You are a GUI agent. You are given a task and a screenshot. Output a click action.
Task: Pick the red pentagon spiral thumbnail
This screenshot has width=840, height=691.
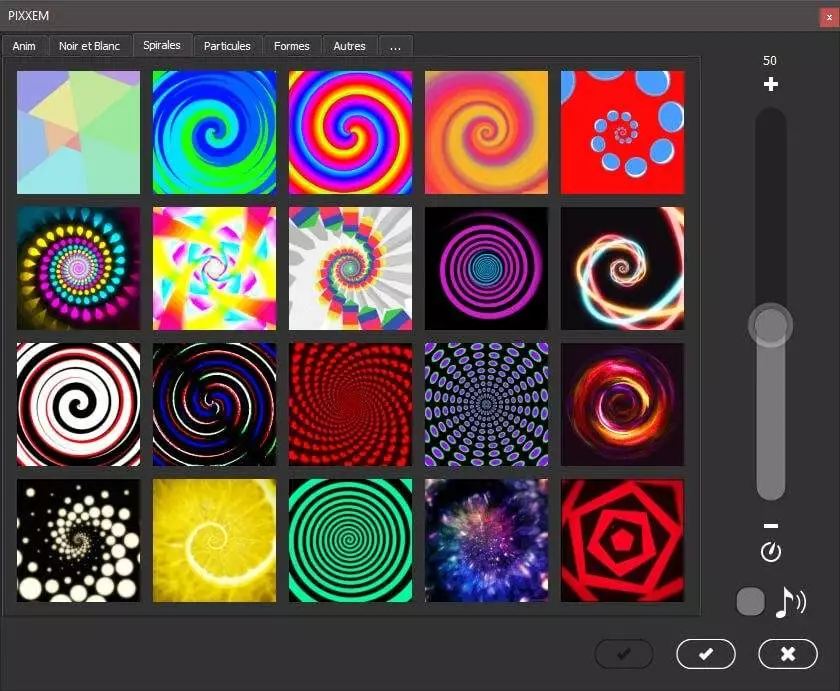pyautogui.click(x=622, y=540)
